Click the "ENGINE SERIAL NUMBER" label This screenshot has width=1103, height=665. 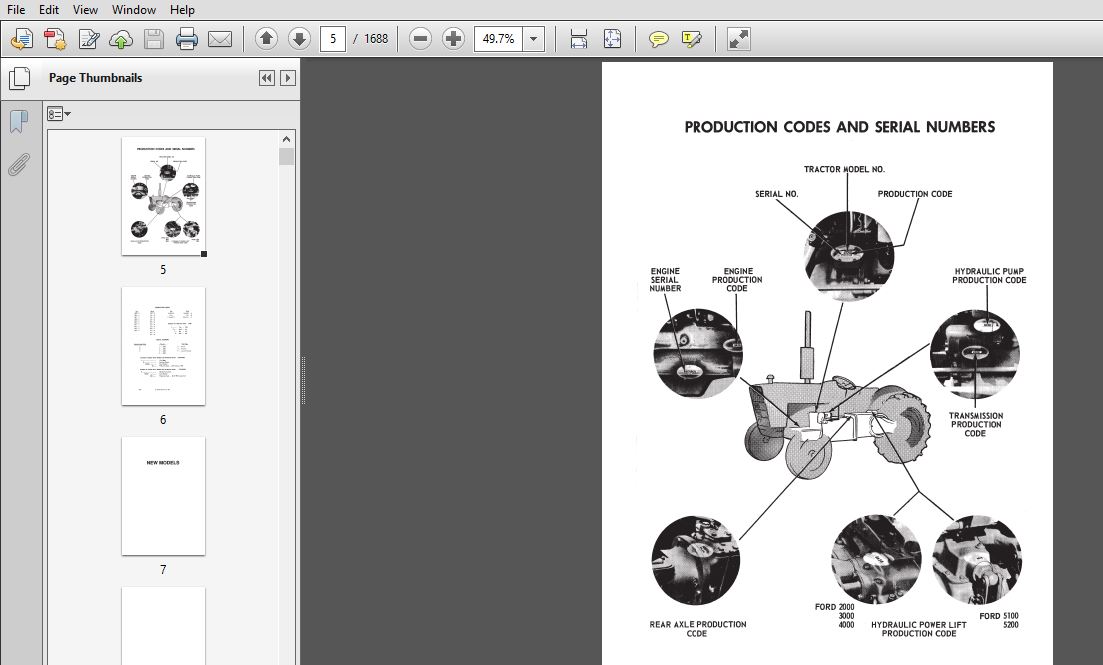pos(665,280)
